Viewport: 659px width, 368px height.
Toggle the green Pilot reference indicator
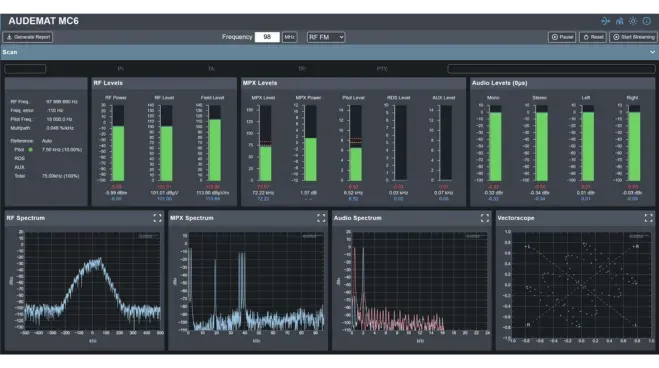pyautogui.click(x=30, y=150)
